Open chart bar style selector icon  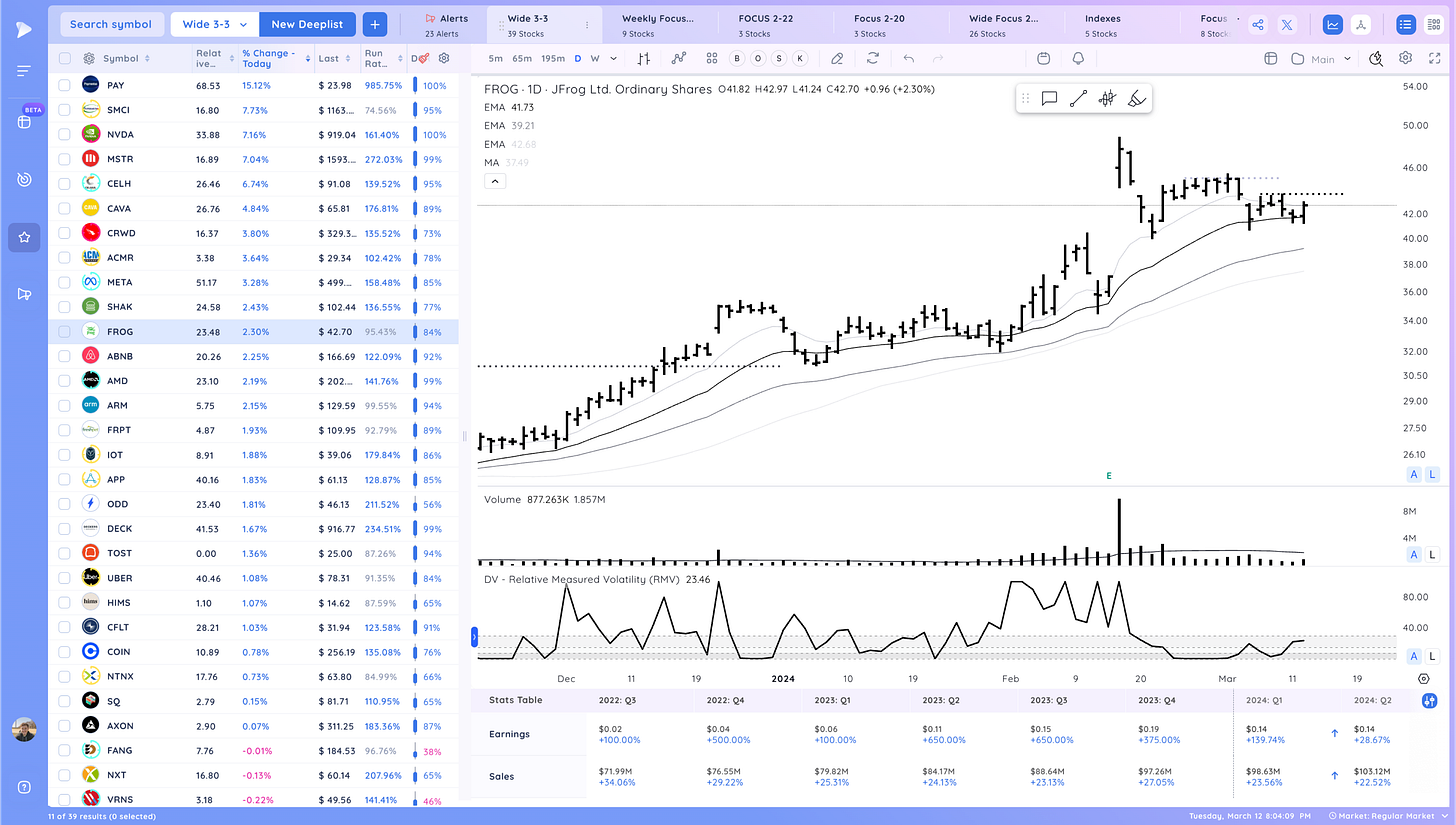point(645,58)
